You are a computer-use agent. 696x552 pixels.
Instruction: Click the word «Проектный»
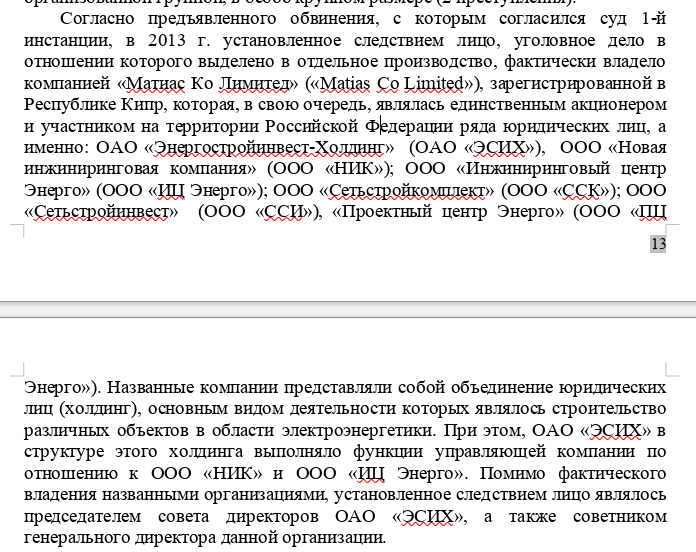point(386,212)
